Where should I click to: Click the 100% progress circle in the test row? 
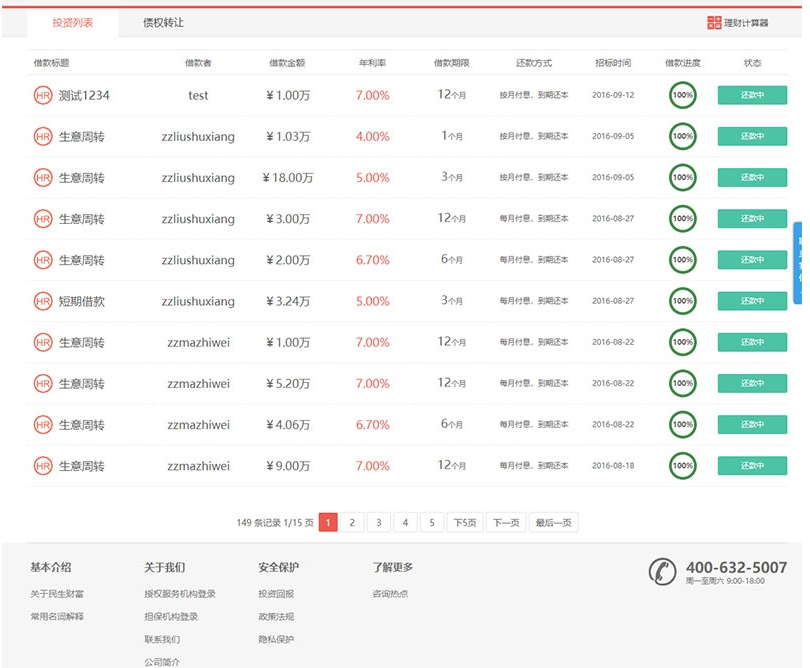[x=683, y=95]
